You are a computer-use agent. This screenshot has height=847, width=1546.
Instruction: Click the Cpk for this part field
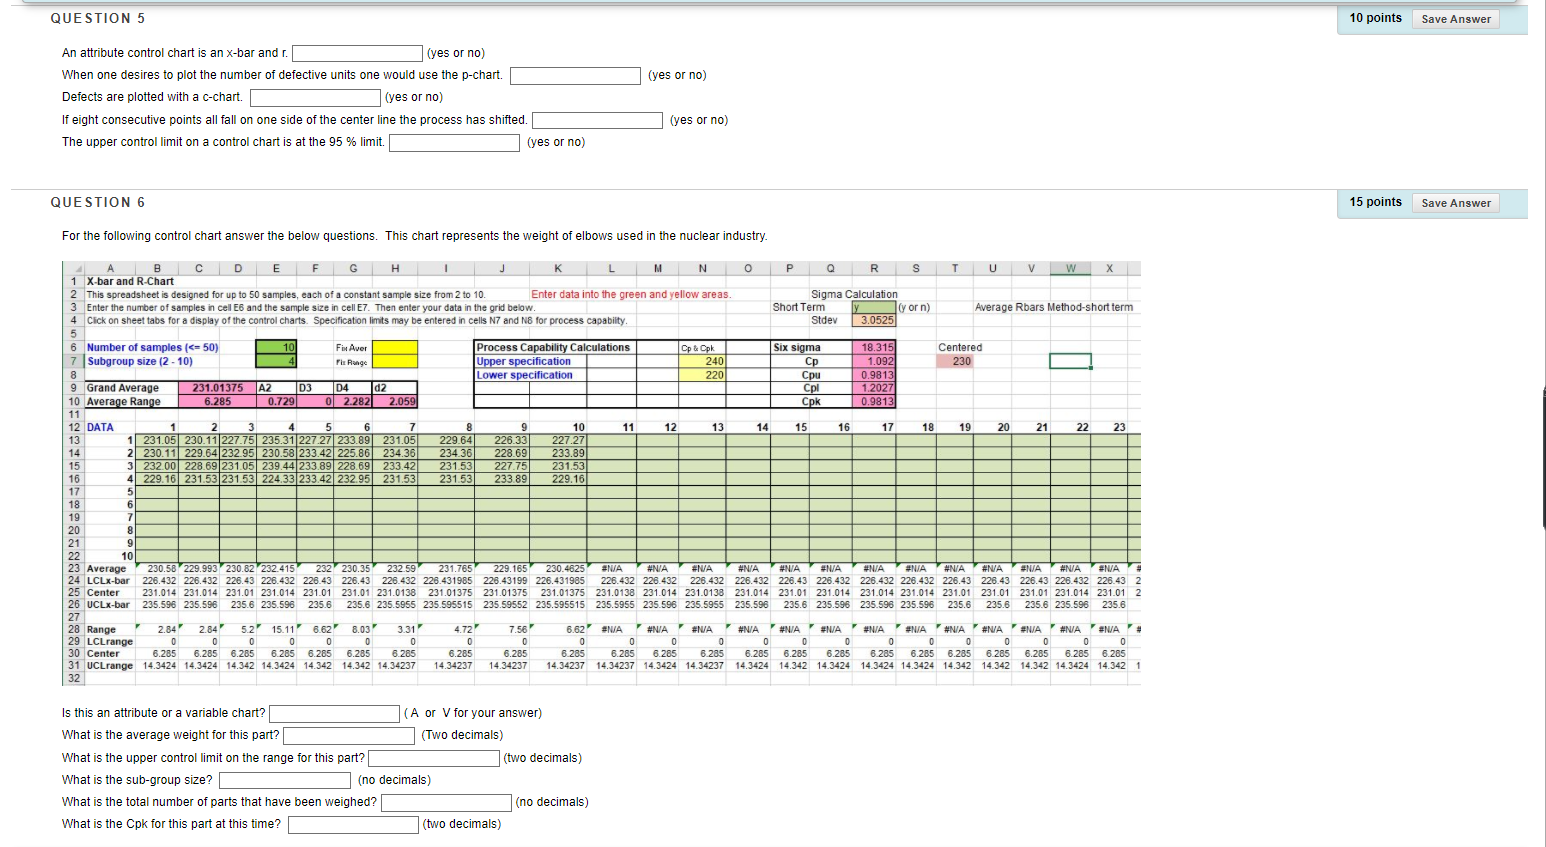point(353,824)
